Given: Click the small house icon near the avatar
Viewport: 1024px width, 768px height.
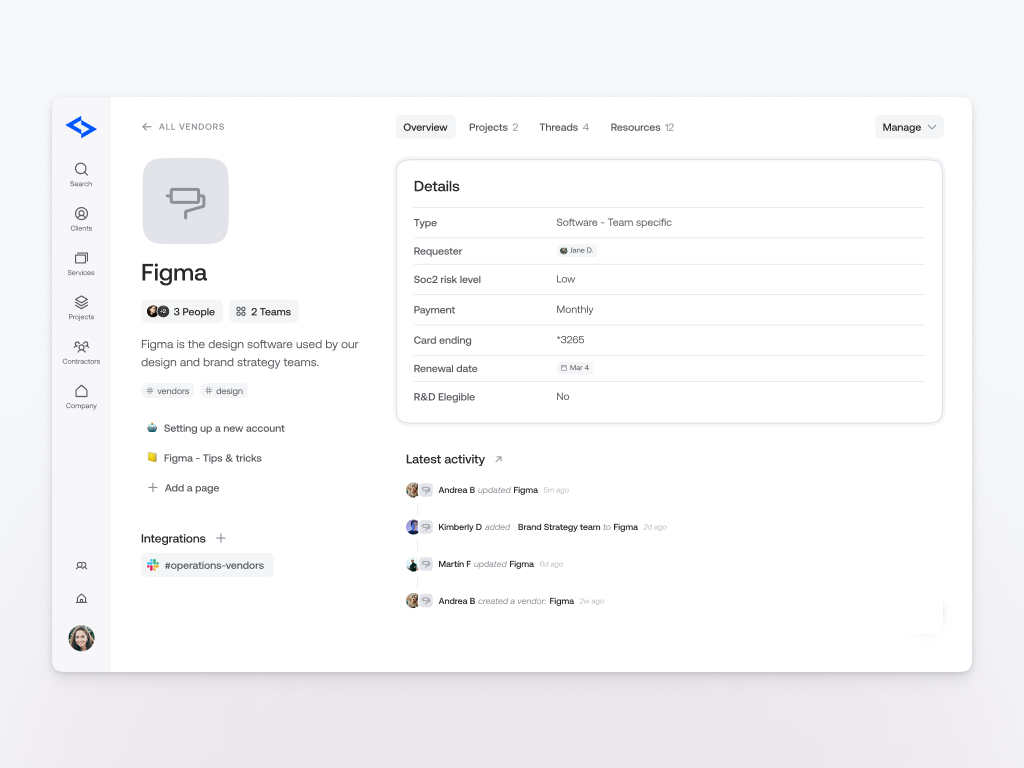Looking at the screenshot, I should click(81, 598).
